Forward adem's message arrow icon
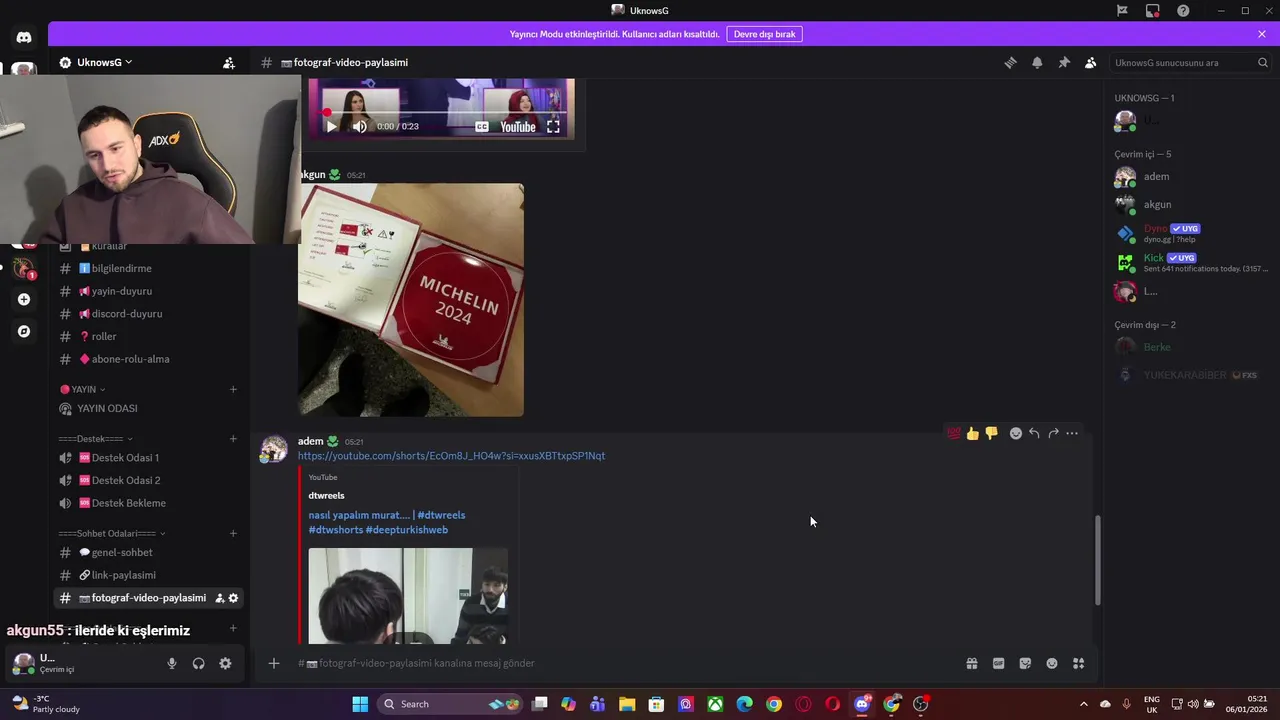The image size is (1280, 720). click(x=1053, y=433)
